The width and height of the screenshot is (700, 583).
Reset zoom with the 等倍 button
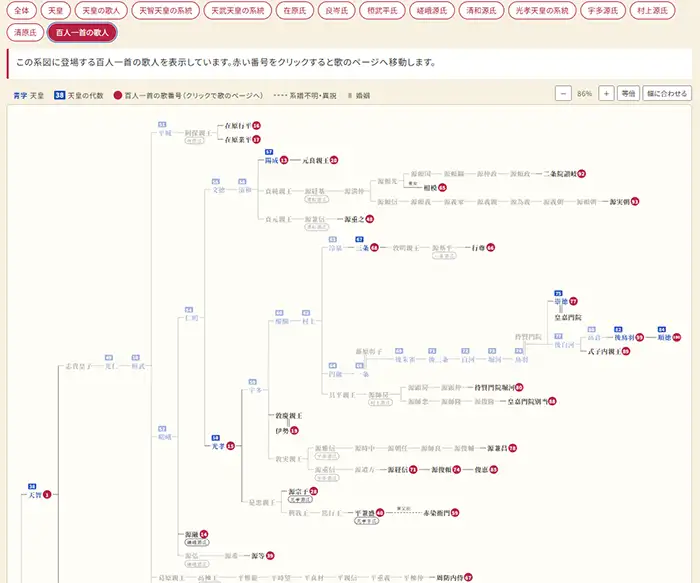628,93
